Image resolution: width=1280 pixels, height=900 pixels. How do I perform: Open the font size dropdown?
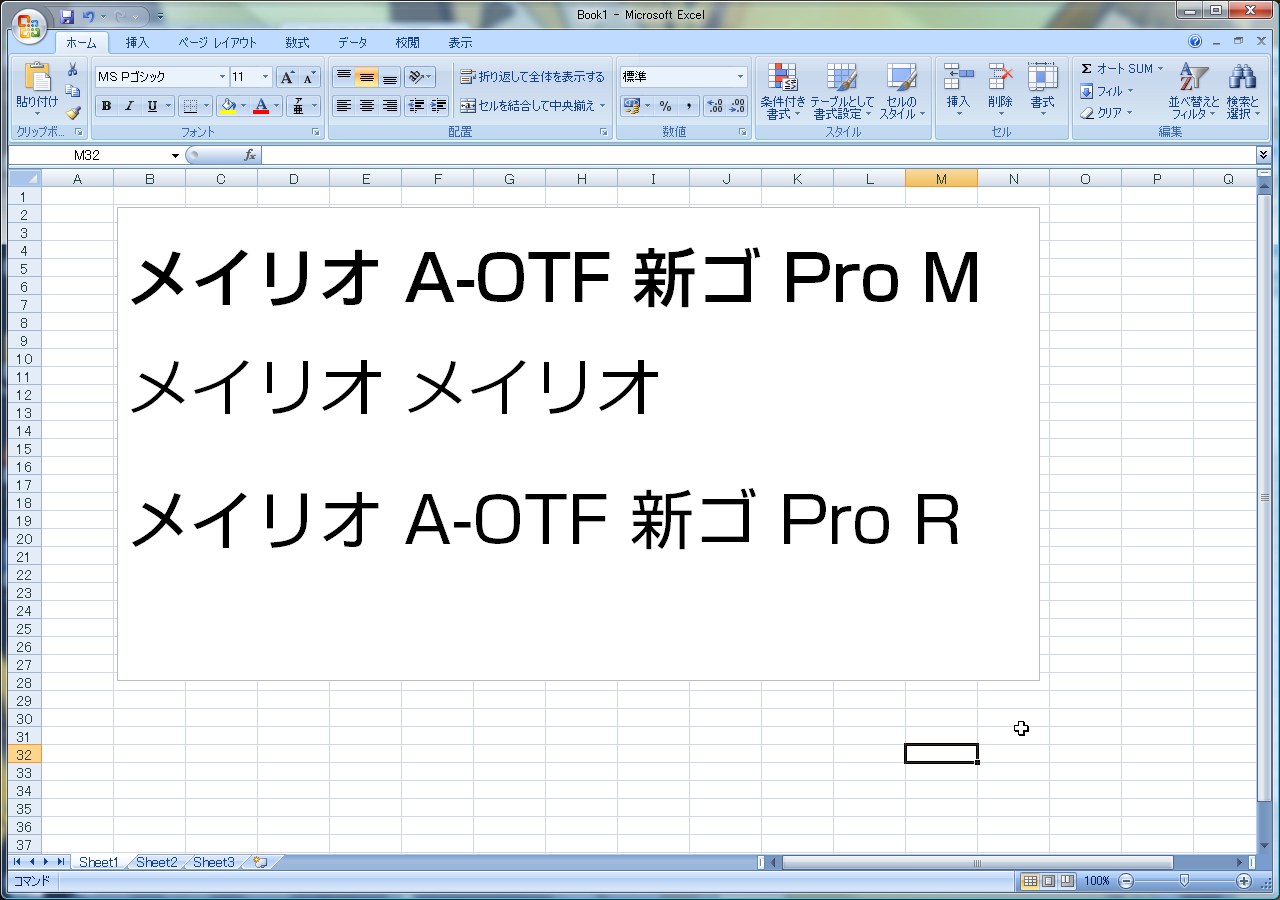click(x=265, y=77)
